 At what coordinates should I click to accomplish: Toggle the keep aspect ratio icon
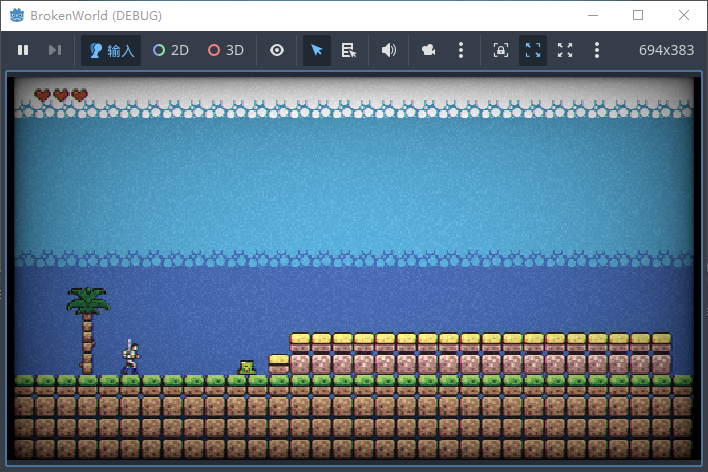point(533,50)
